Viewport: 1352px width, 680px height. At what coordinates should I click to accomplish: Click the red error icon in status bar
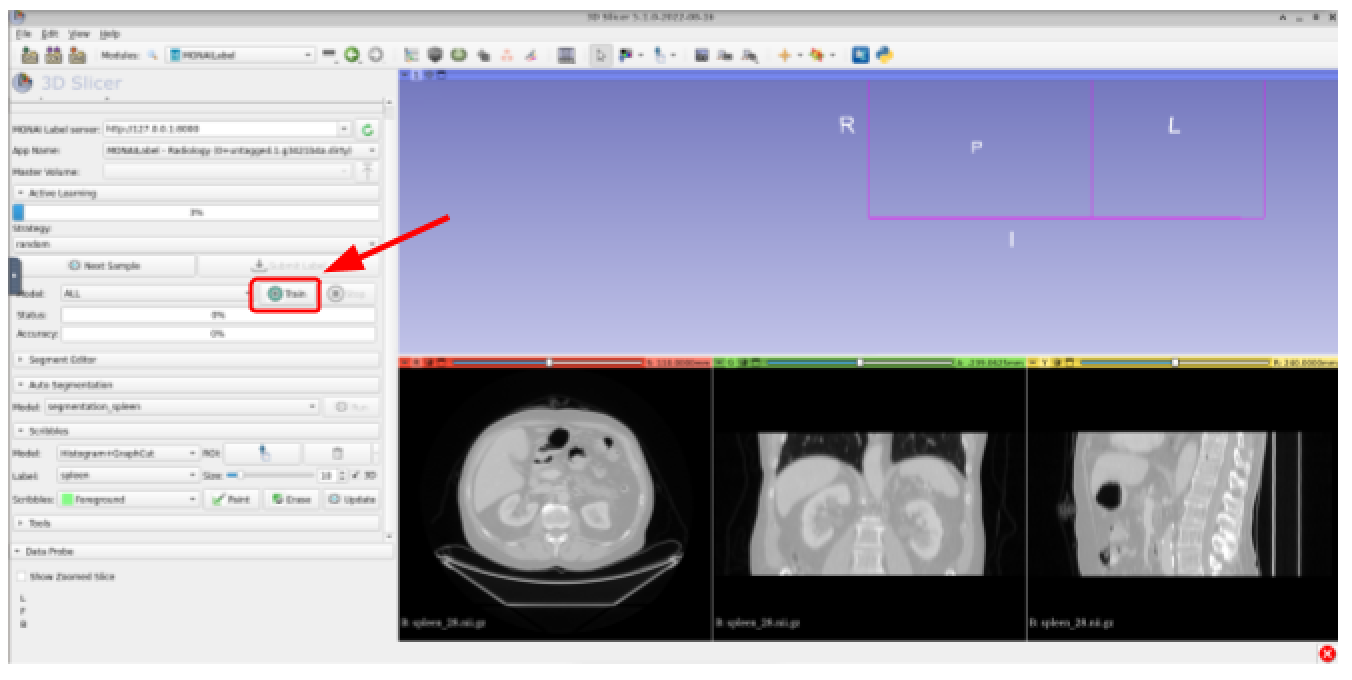[1327, 654]
